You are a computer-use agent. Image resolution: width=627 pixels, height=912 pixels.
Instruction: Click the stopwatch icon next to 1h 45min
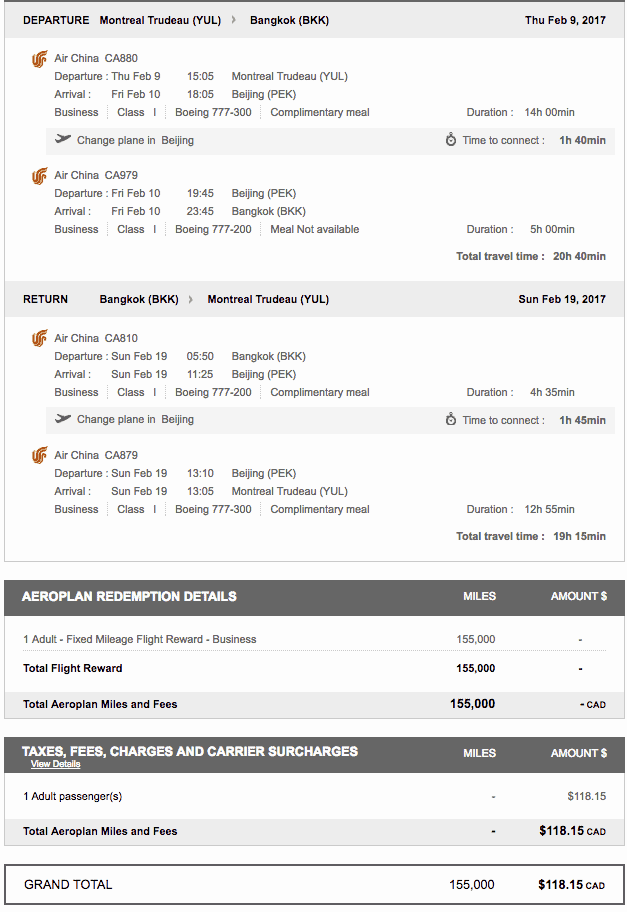451,420
